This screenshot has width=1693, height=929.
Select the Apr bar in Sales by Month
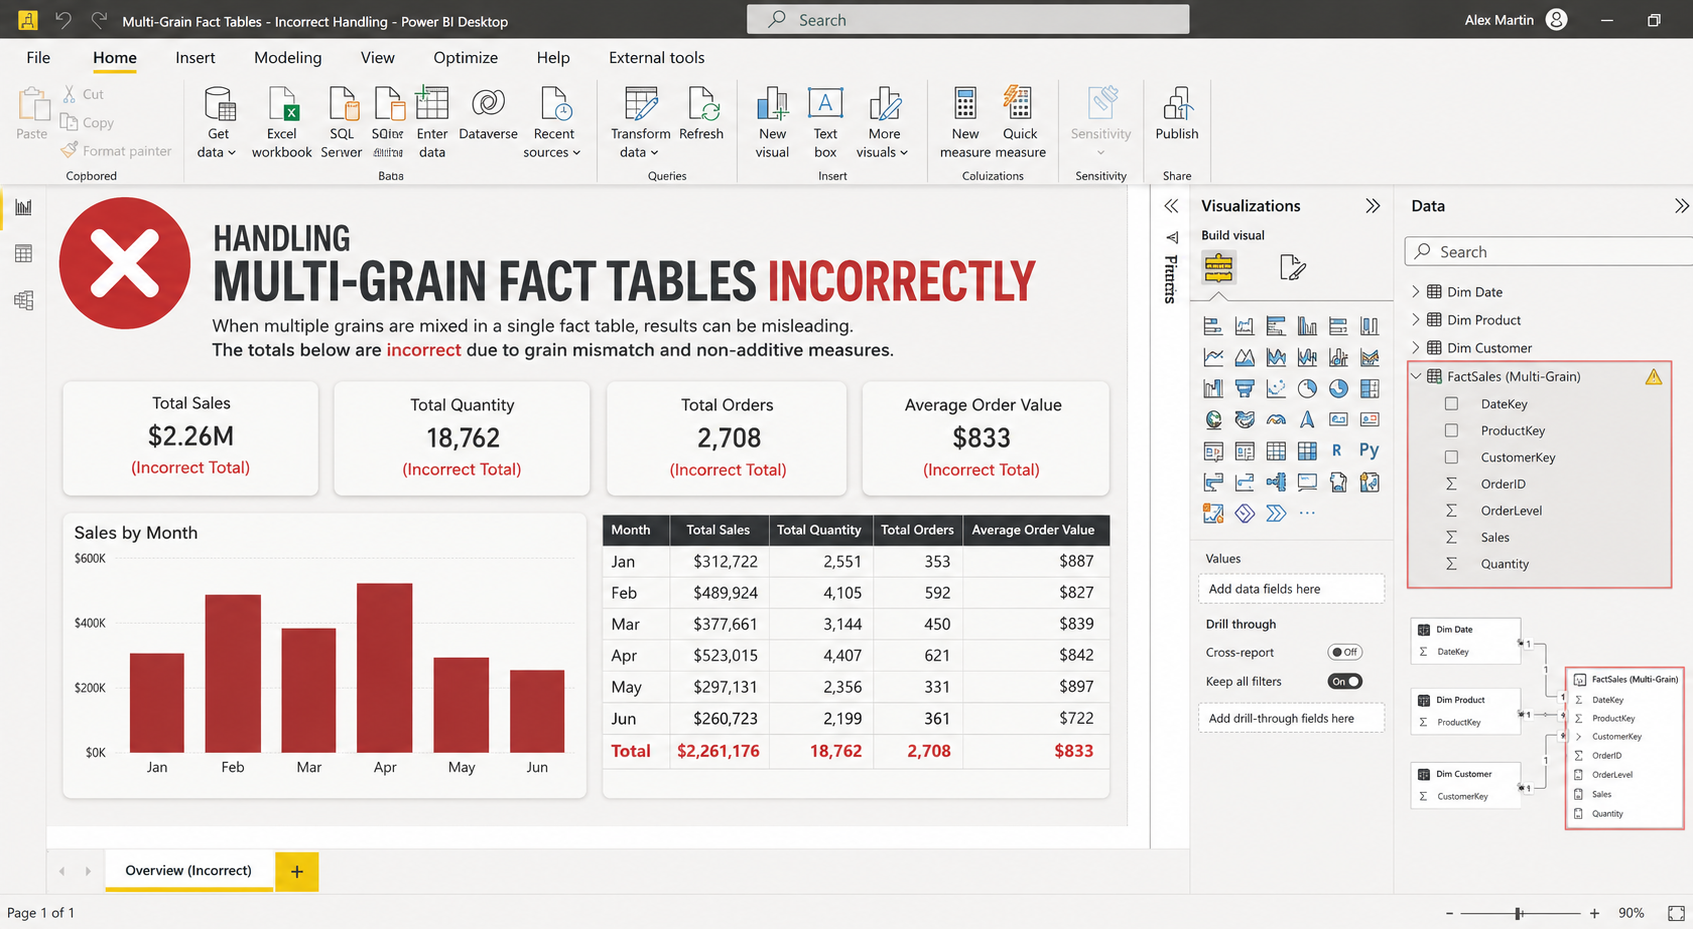coord(384,667)
